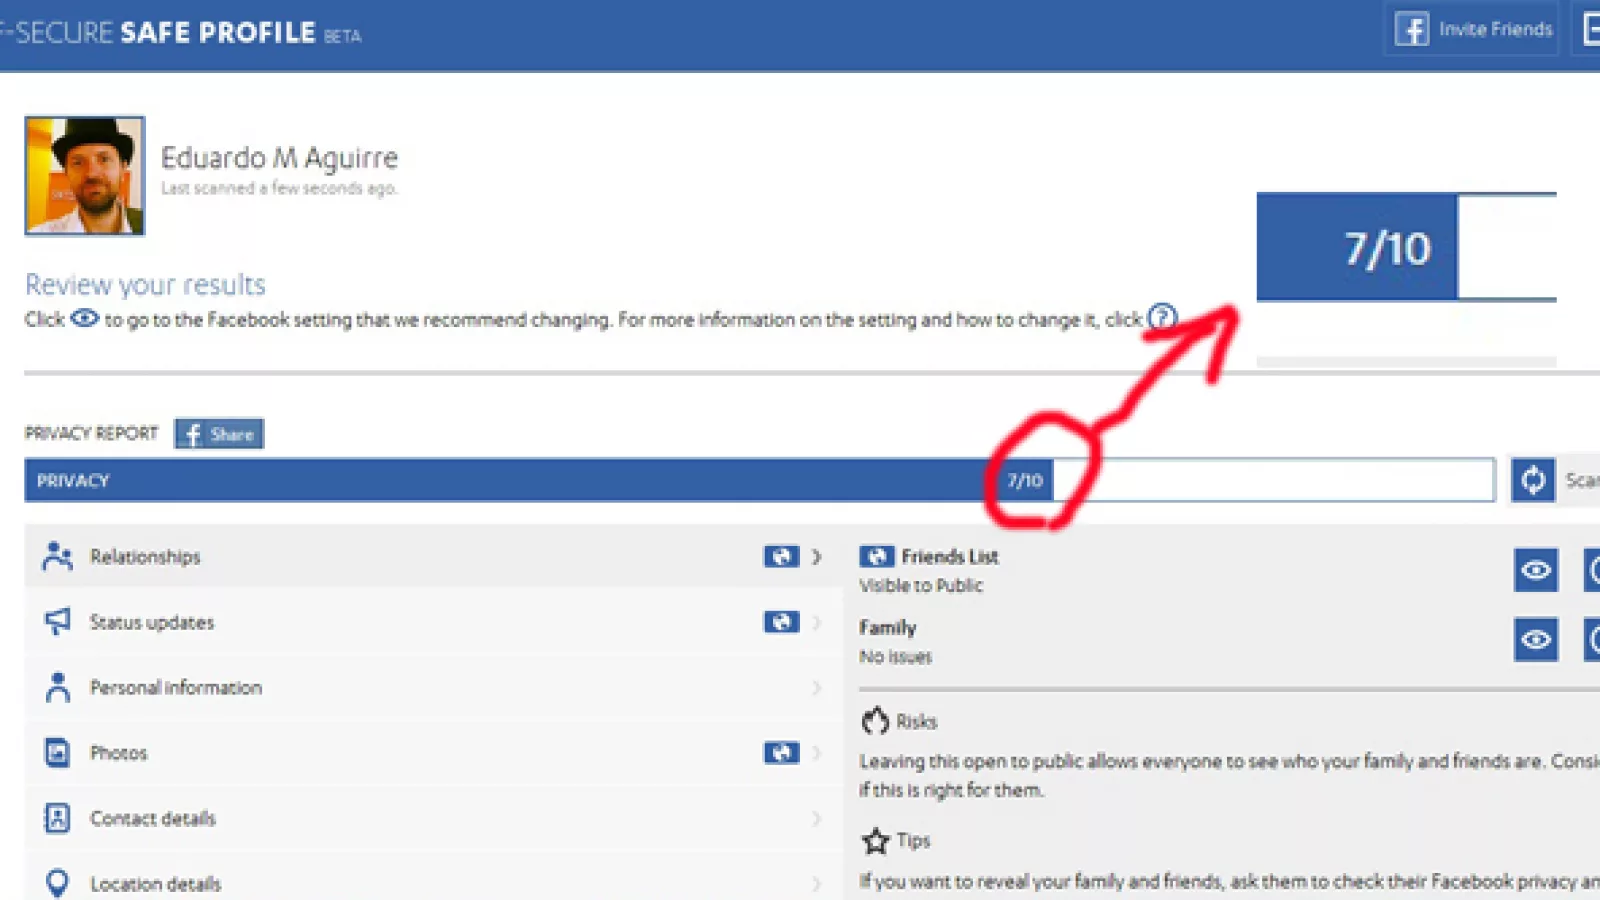Screen dimensions: 1600x900
Task: Click the eye icon in review instructions
Action: pos(84,319)
